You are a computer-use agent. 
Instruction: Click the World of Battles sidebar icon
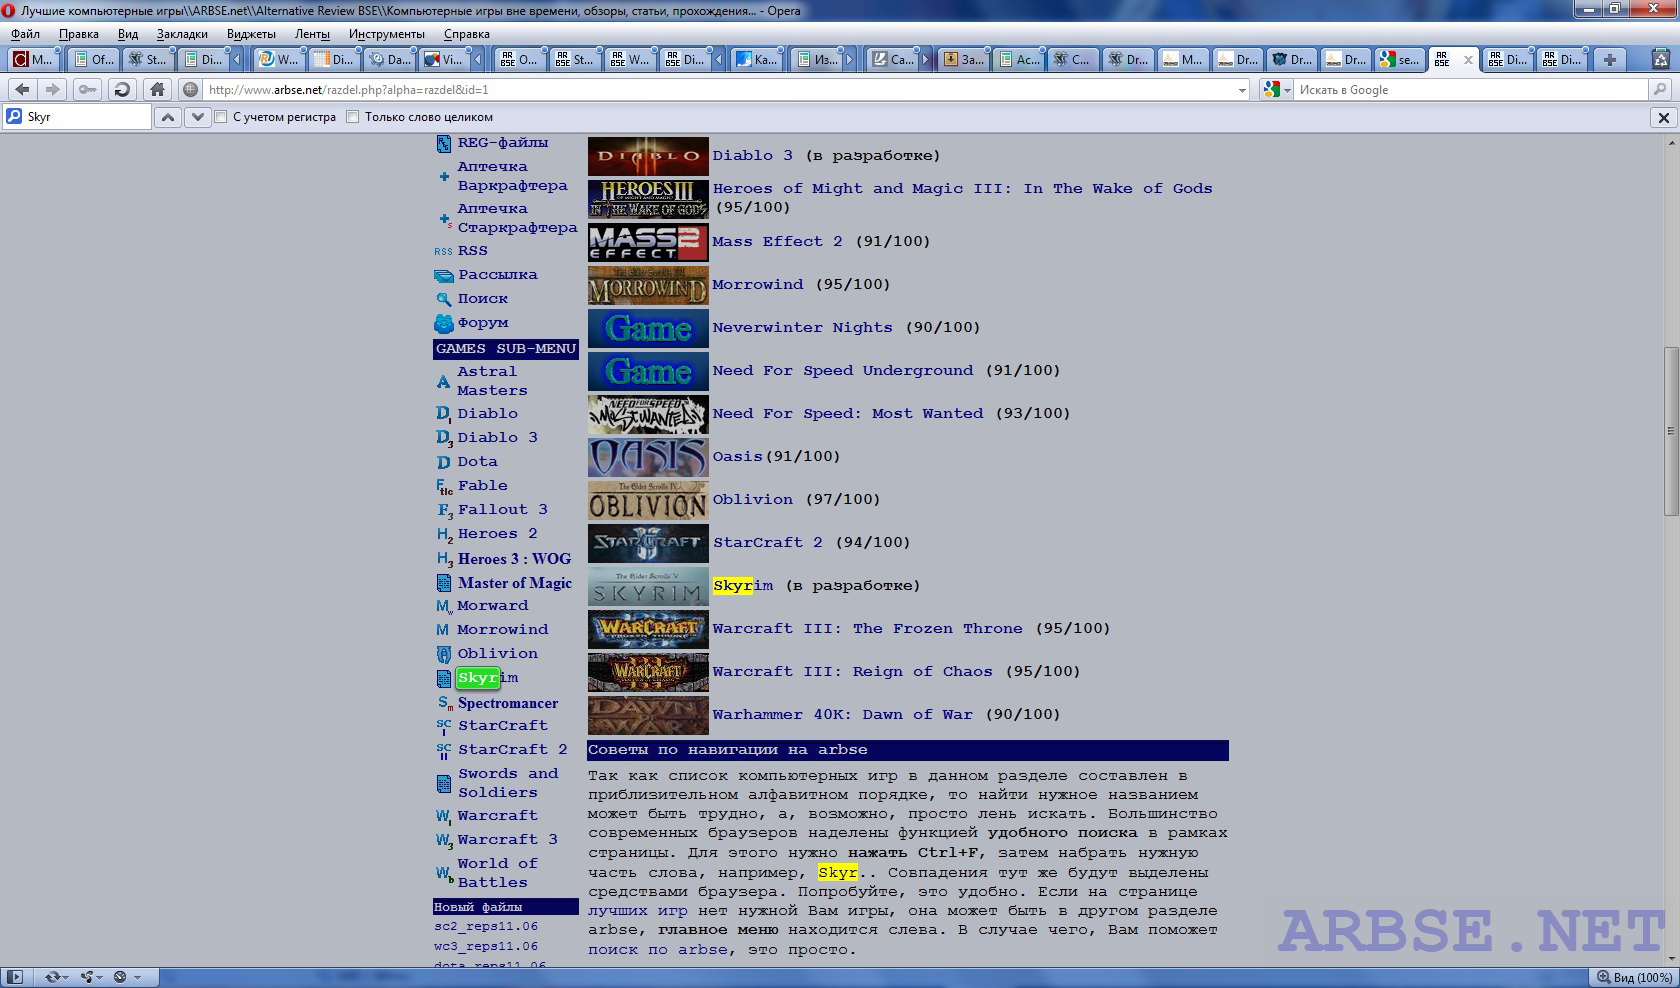click(444, 873)
